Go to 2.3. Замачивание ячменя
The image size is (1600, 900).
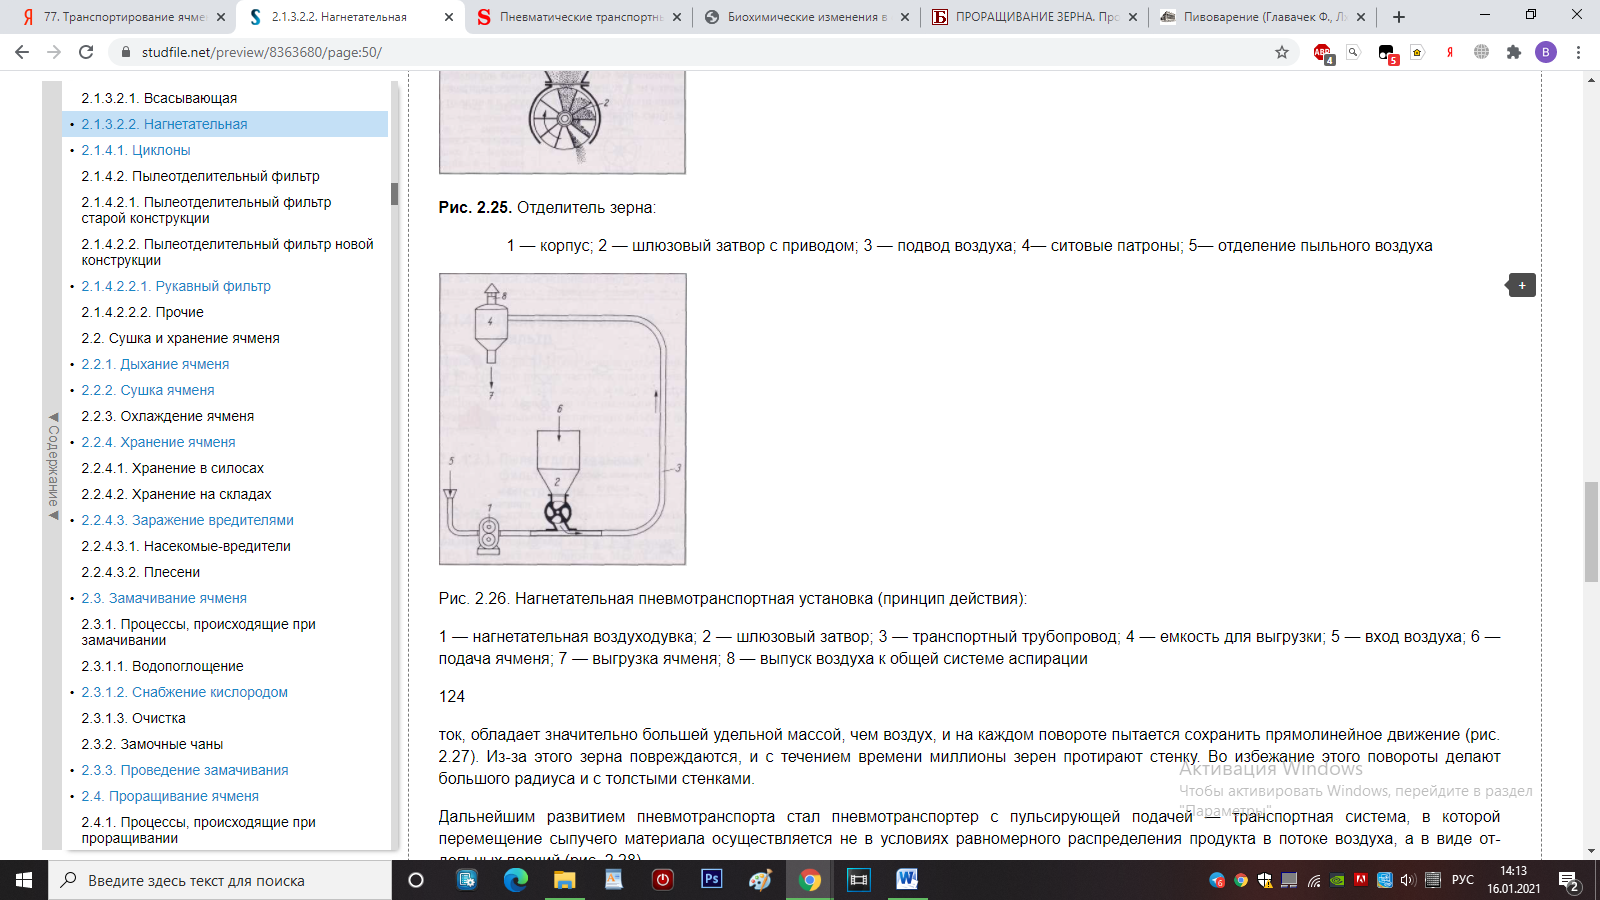(x=164, y=598)
